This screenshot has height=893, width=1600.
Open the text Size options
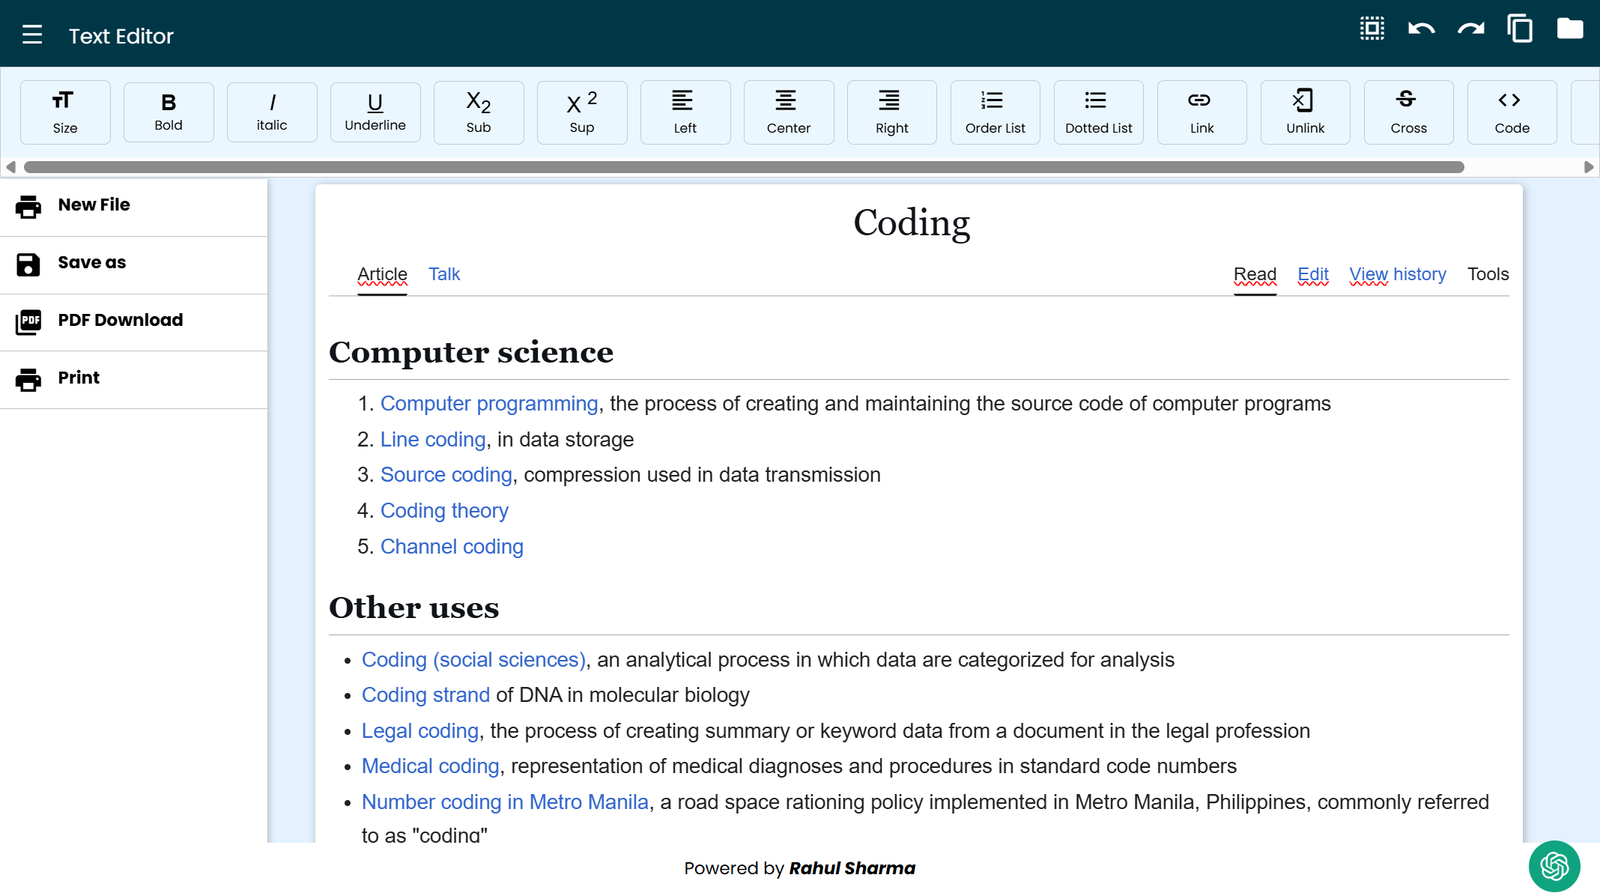[x=65, y=112]
